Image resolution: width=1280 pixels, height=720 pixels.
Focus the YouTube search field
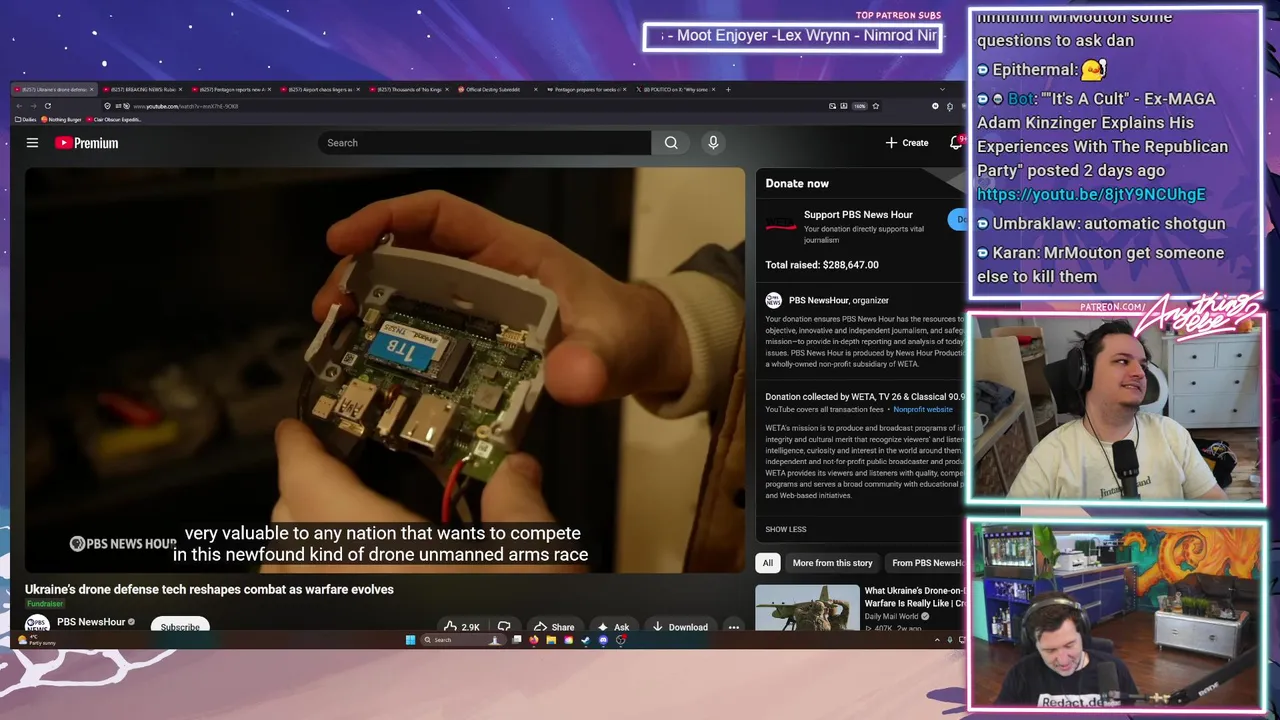(x=484, y=143)
